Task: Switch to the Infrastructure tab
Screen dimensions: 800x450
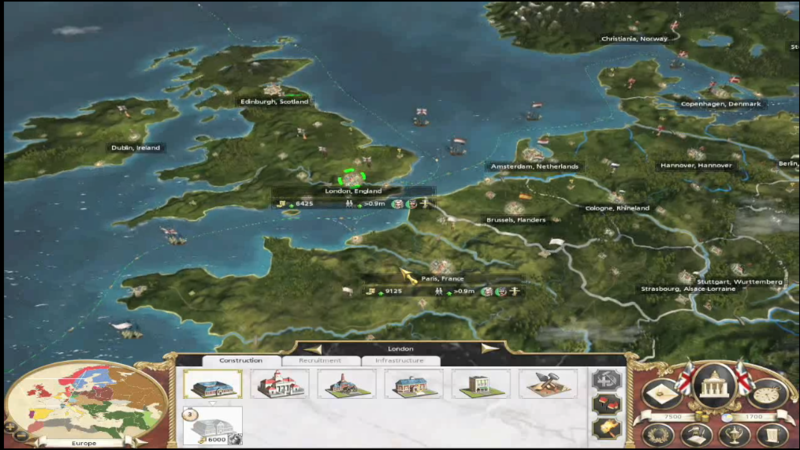Action: tap(400, 360)
